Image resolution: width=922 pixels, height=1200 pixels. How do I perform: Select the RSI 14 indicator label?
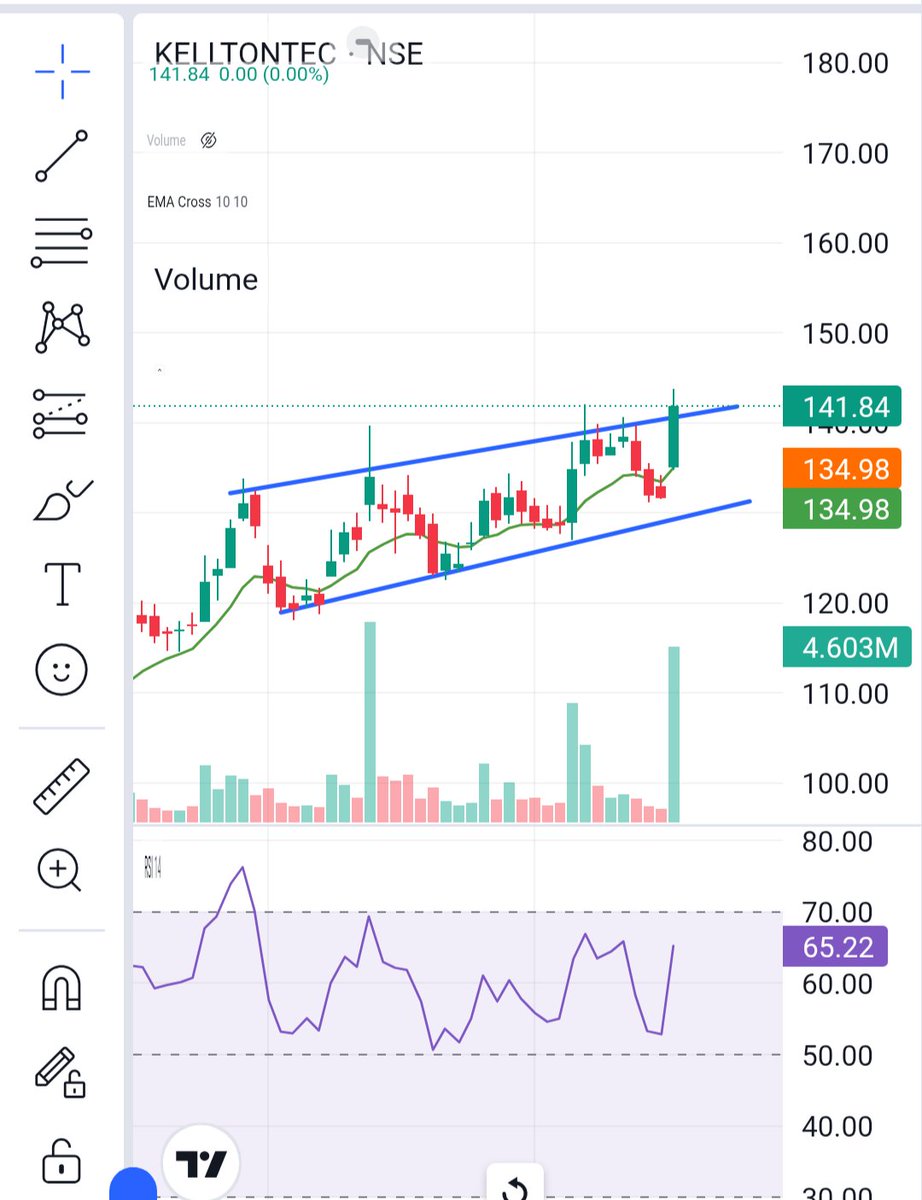click(x=153, y=867)
